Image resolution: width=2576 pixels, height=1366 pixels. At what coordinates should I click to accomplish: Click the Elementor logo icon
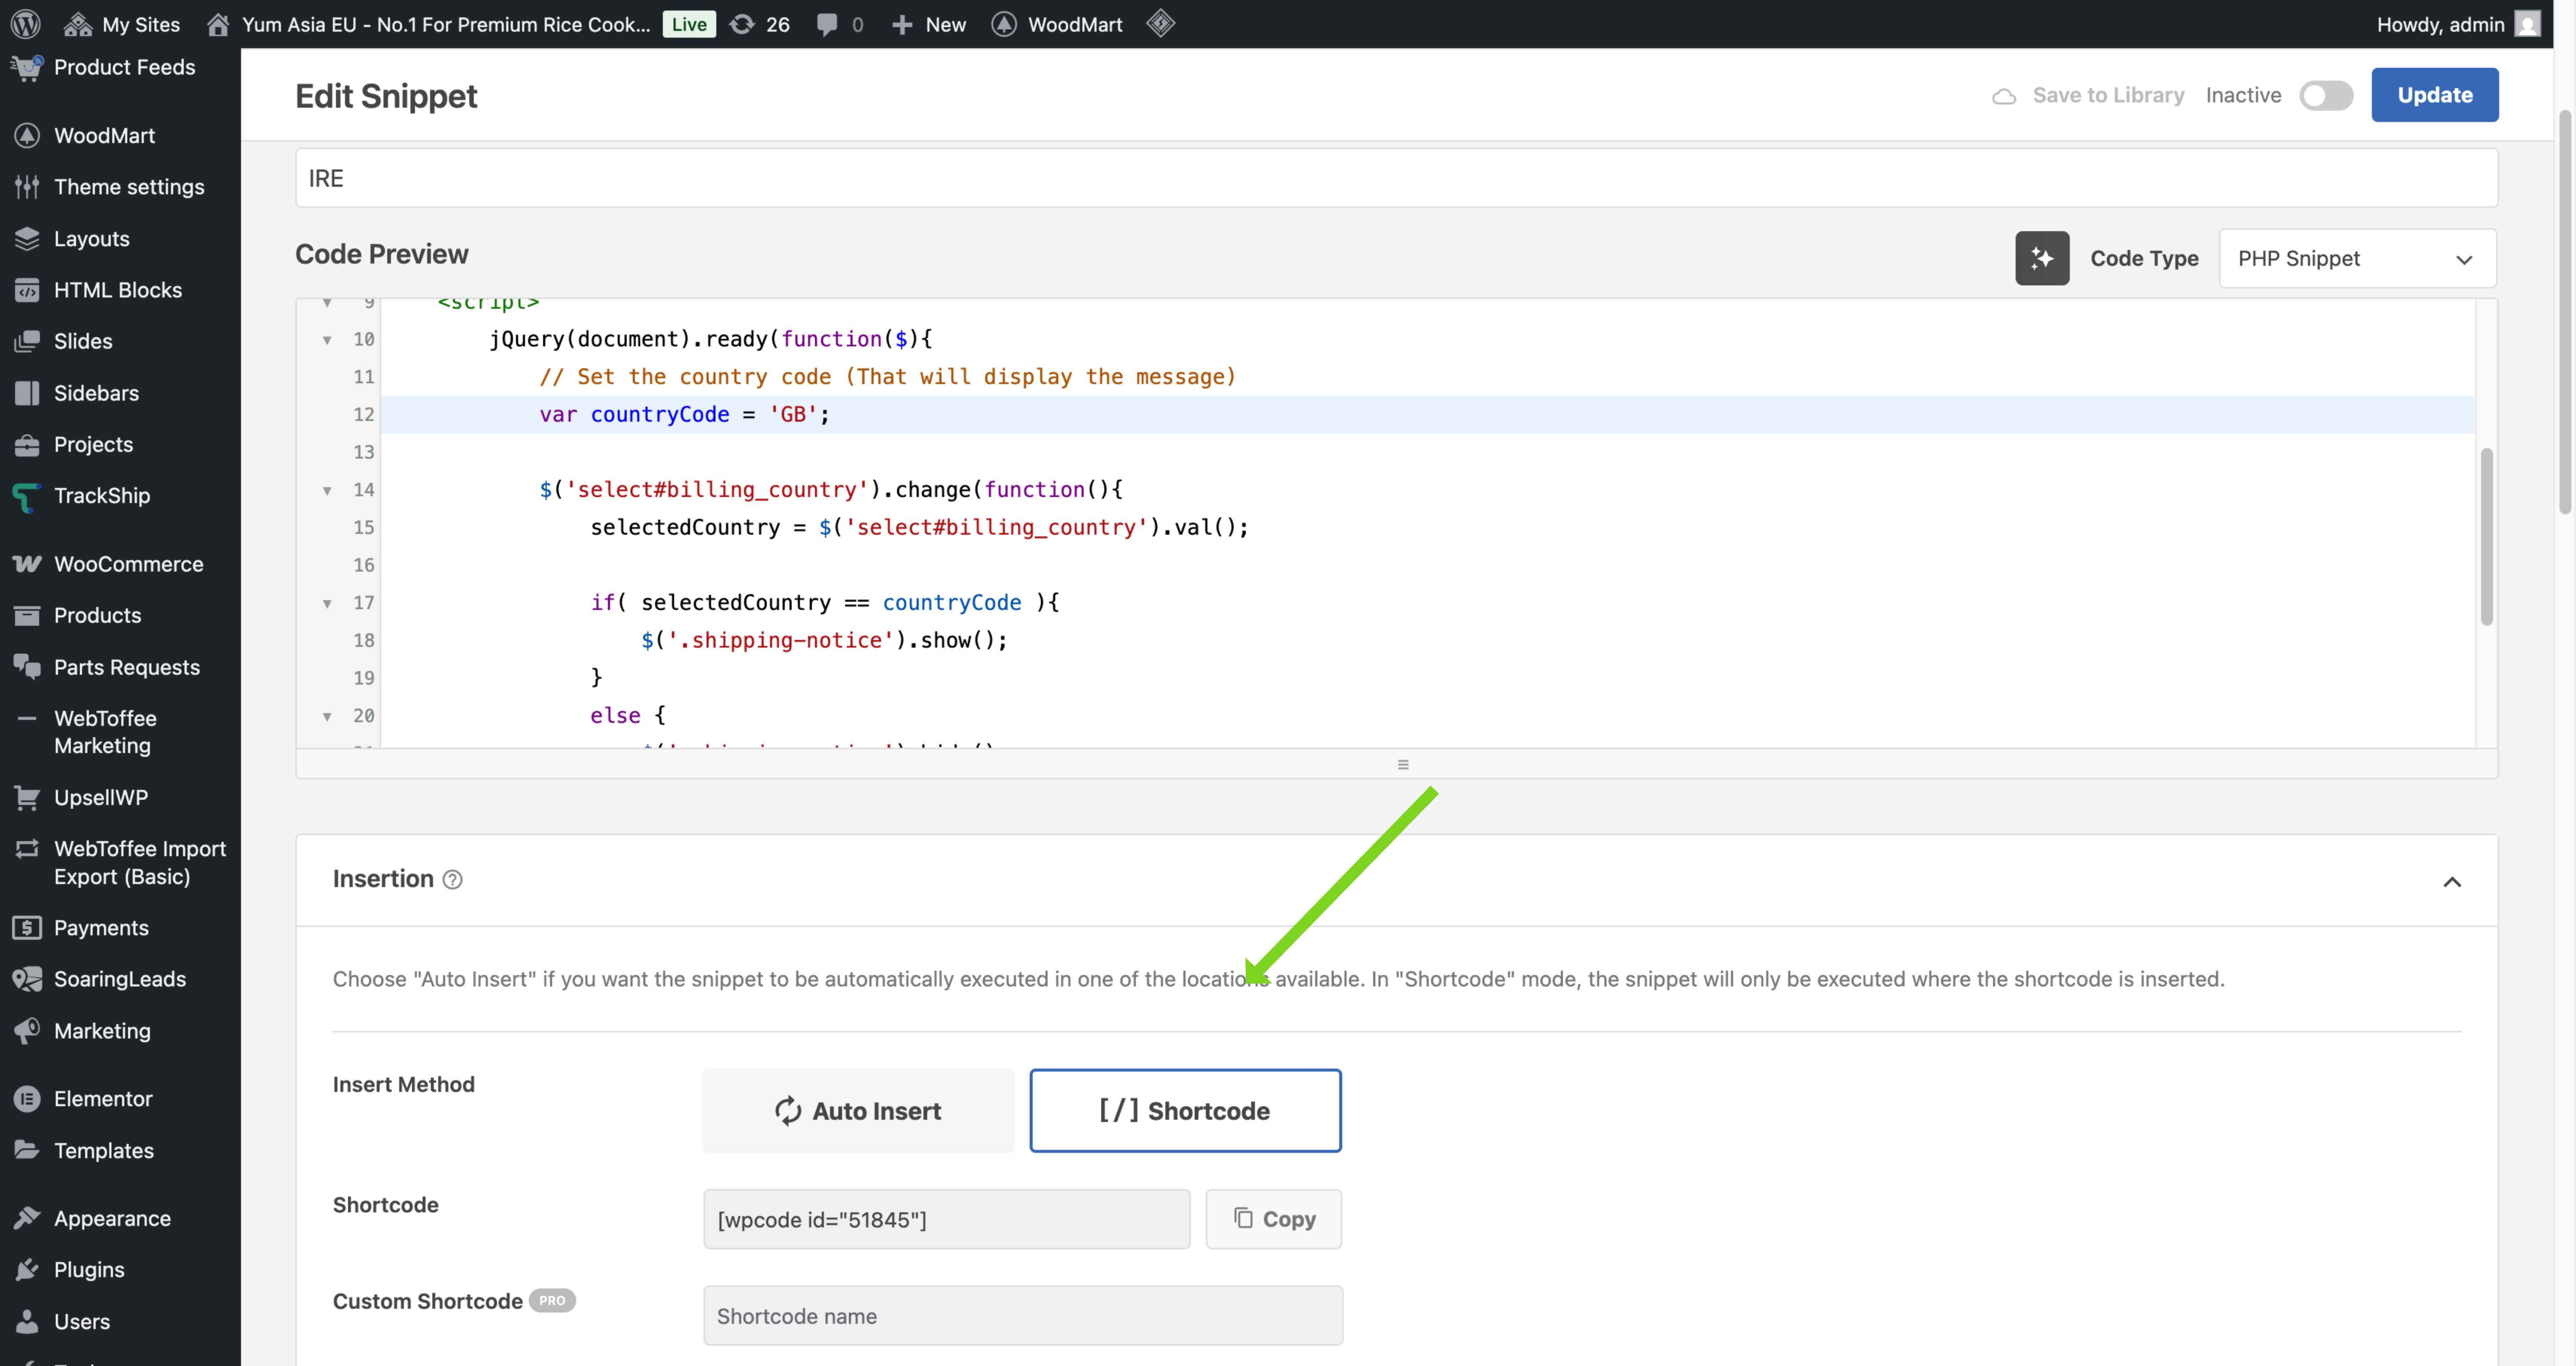point(27,1099)
